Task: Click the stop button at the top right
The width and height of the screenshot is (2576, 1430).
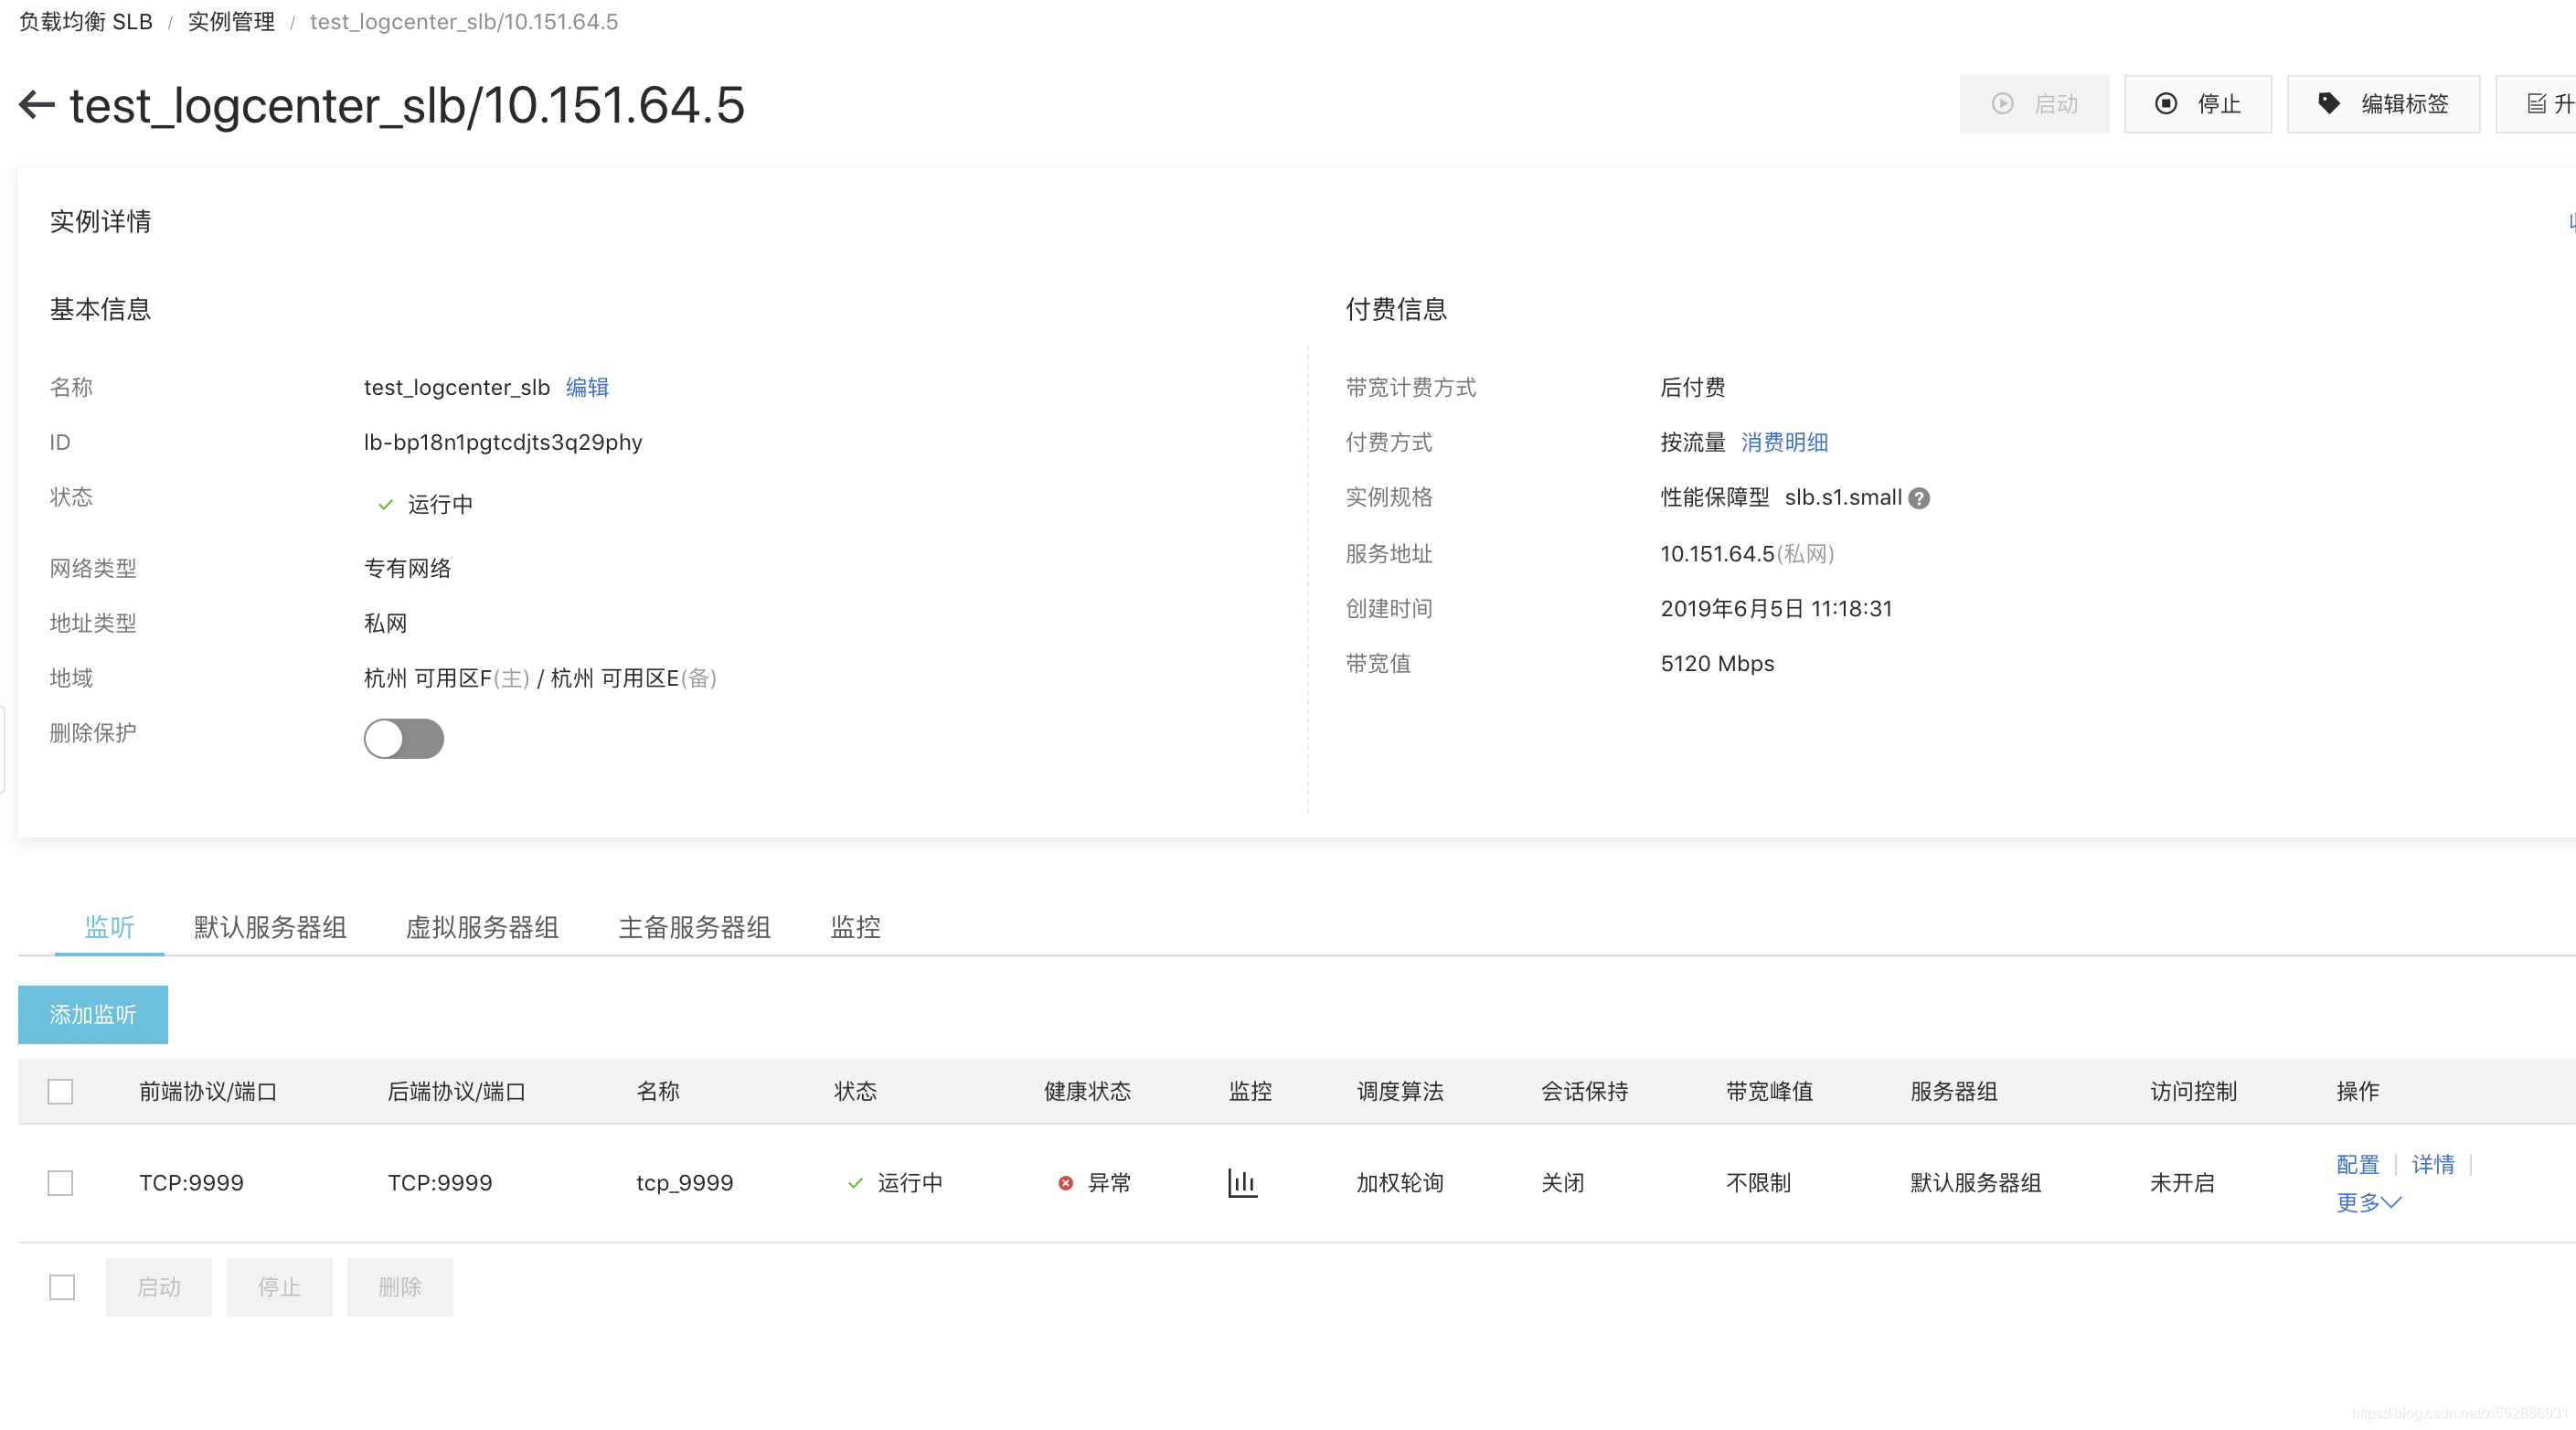Action: [2197, 104]
